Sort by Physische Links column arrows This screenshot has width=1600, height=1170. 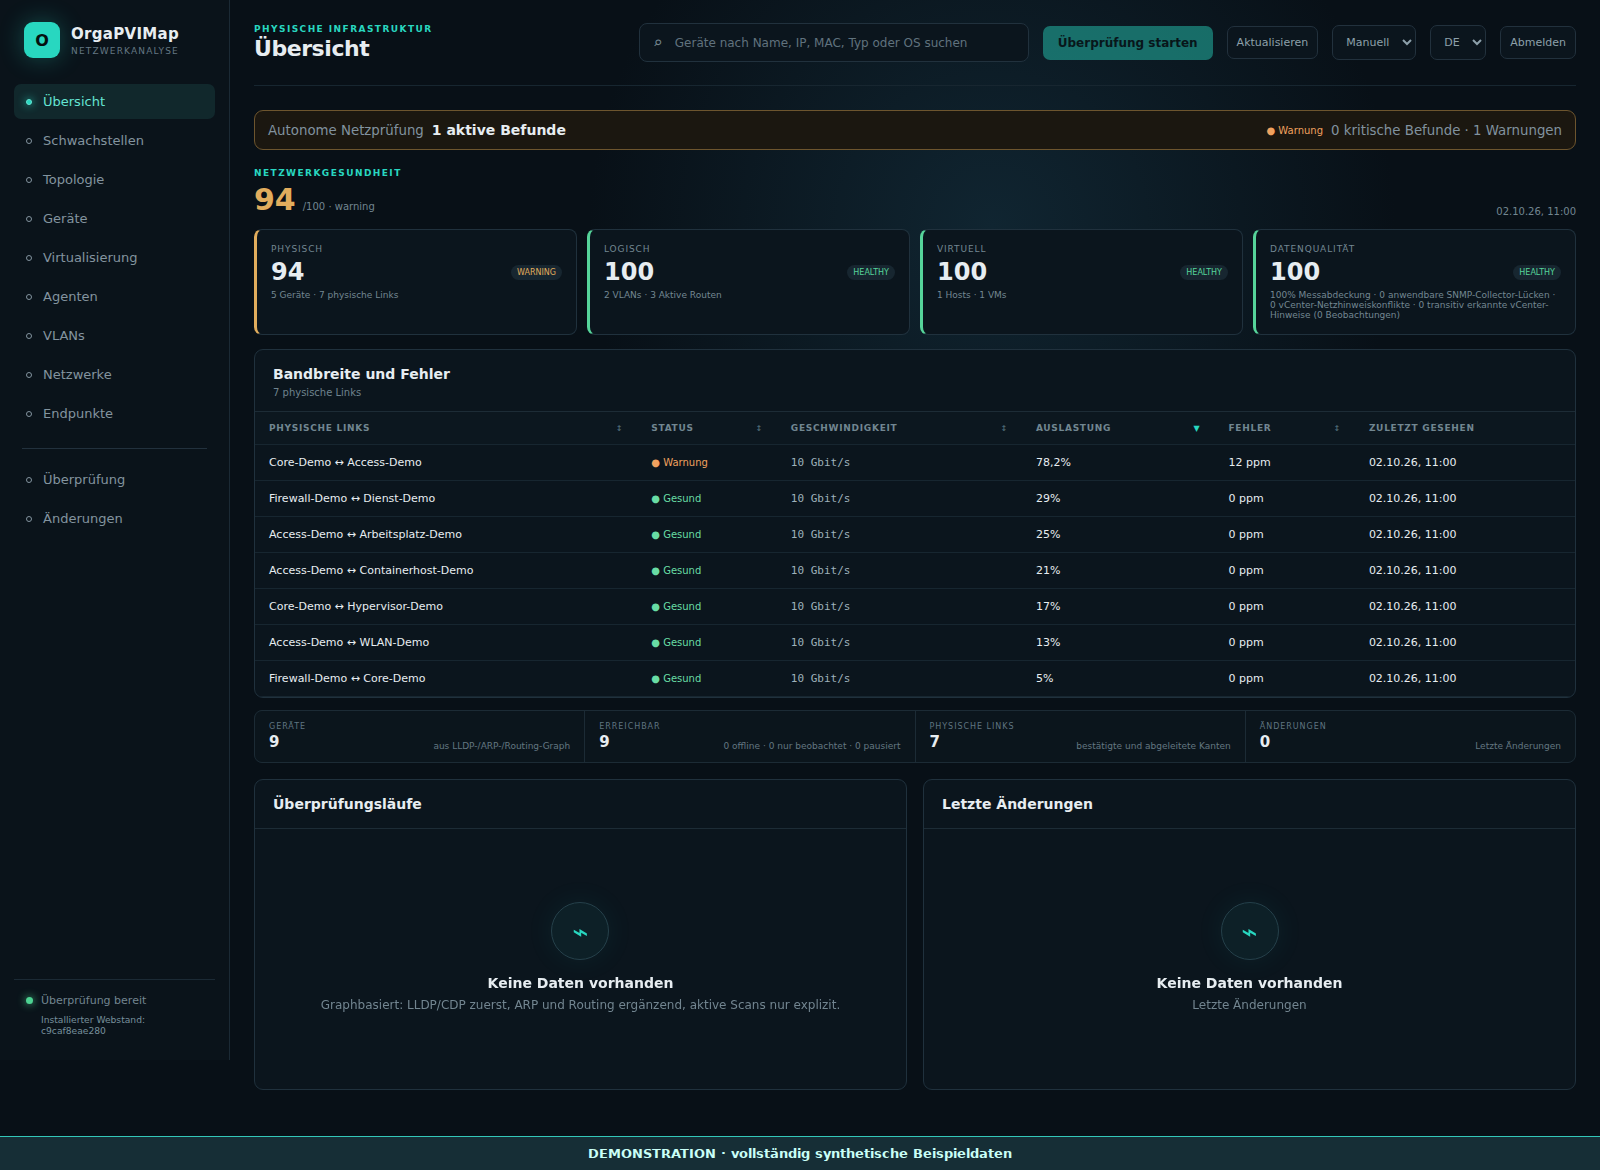click(x=619, y=428)
